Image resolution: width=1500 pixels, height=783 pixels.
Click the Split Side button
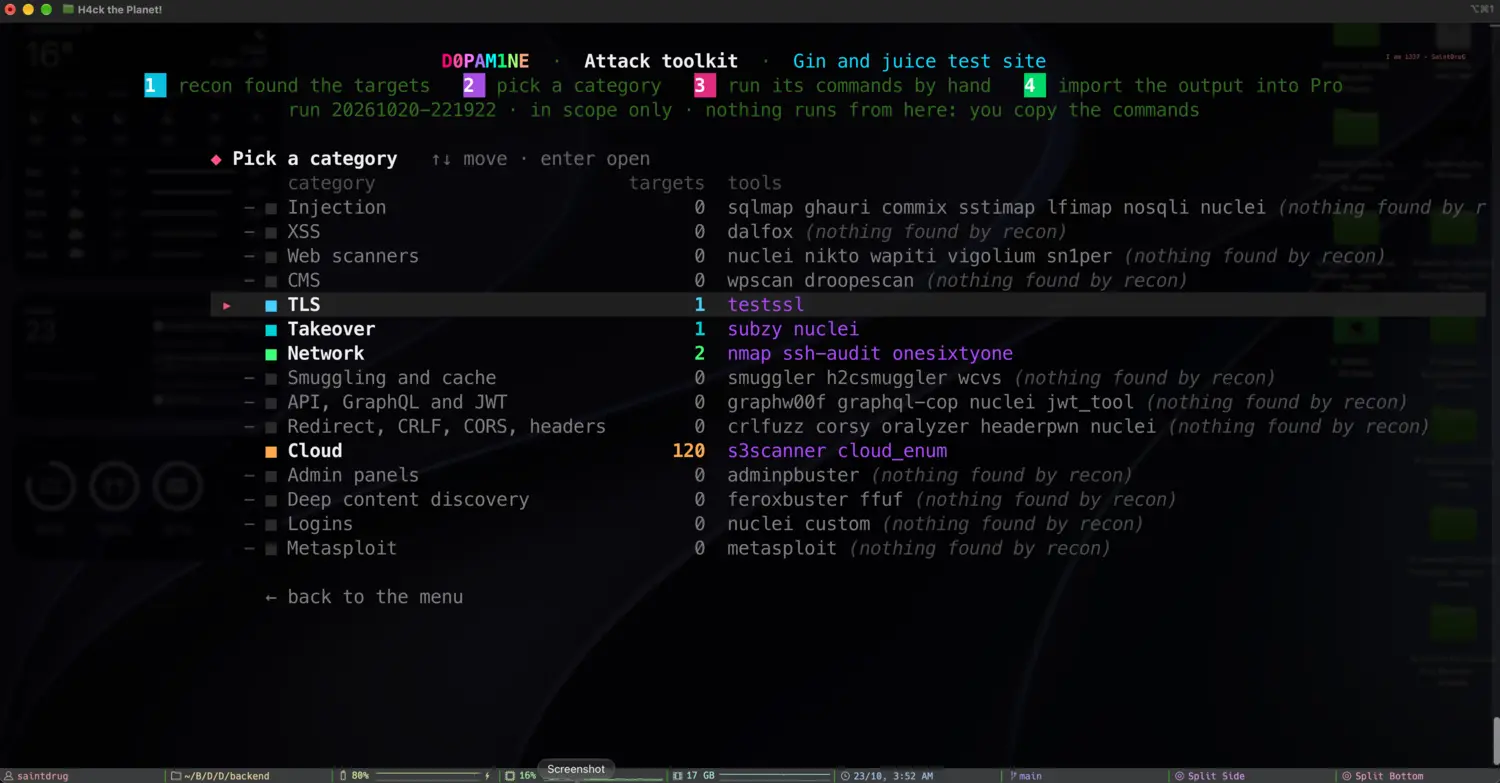[1210, 776]
